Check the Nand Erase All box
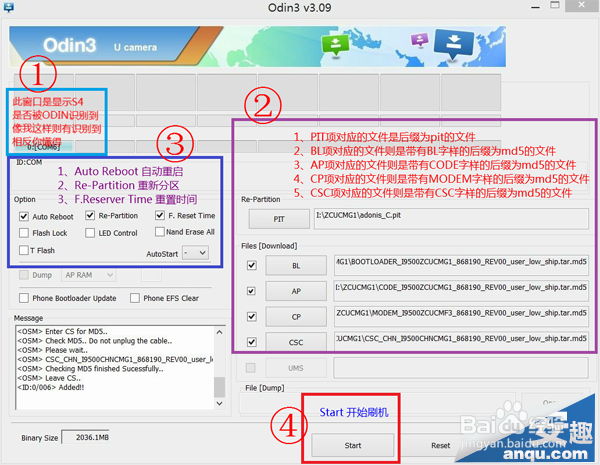Screen dimensions: 600x465 pos(160,232)
